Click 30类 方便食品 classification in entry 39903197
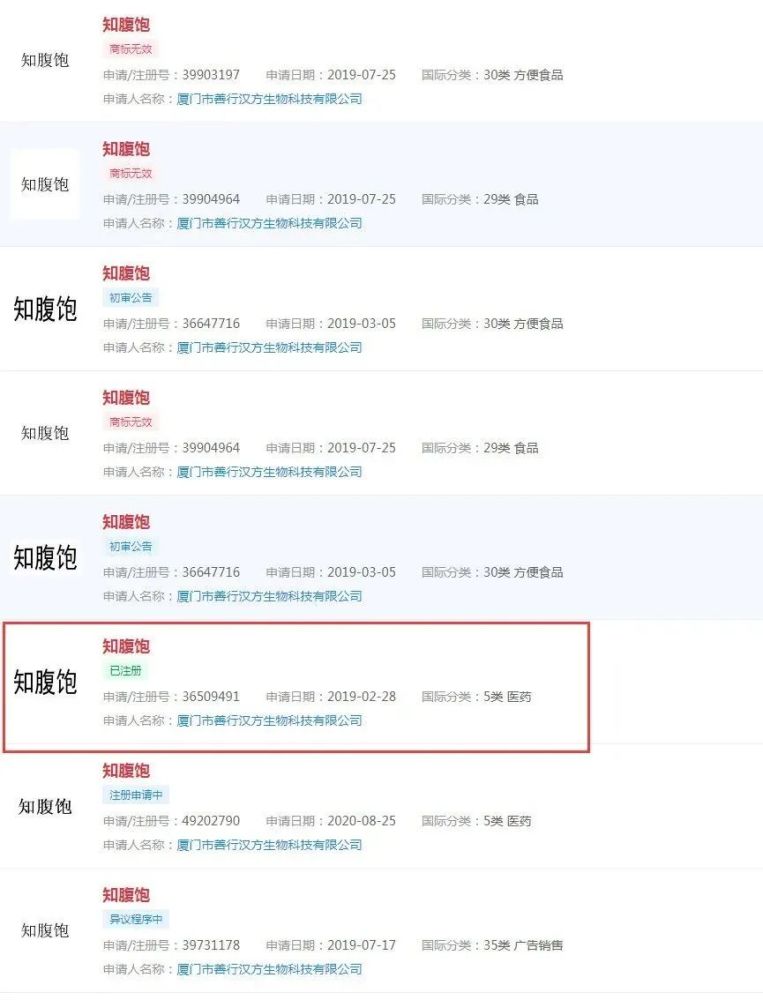 (523, 75)
